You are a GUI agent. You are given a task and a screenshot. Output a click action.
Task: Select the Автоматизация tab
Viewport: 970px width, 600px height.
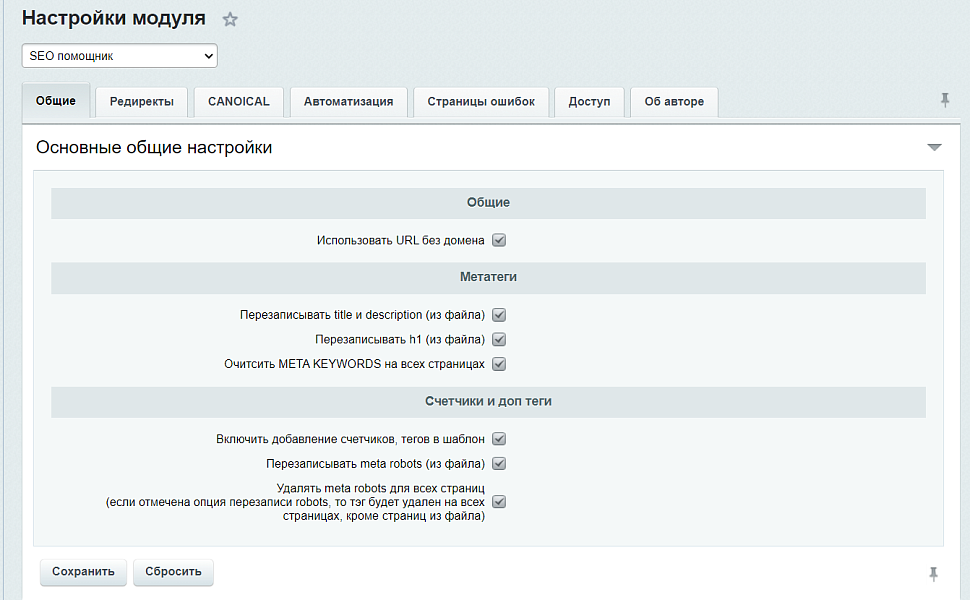pyautogui.click(x=348, y=101)
